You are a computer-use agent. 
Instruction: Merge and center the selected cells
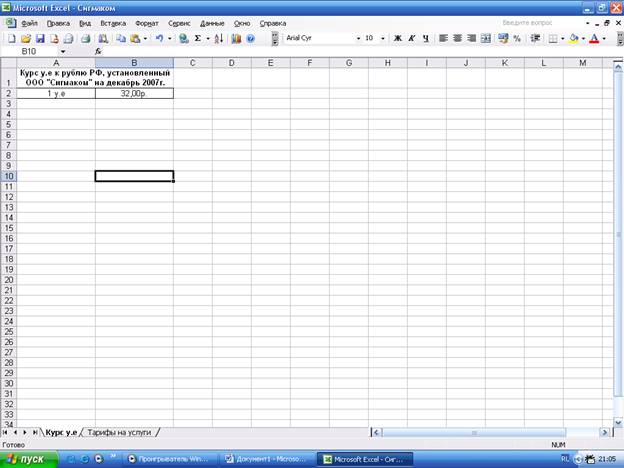(x=486, y=38)
